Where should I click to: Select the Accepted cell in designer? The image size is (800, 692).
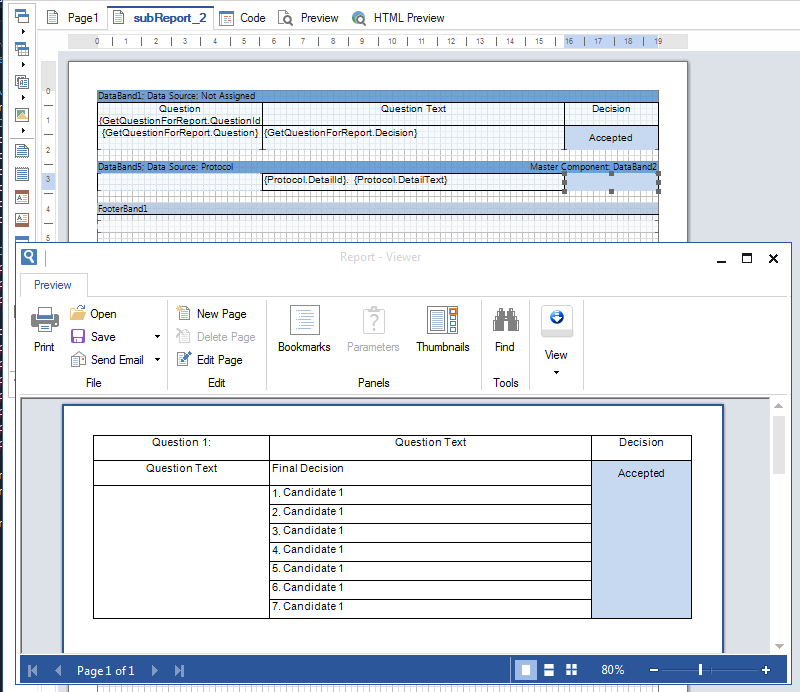pyautogui.click(x=611, y=138)
